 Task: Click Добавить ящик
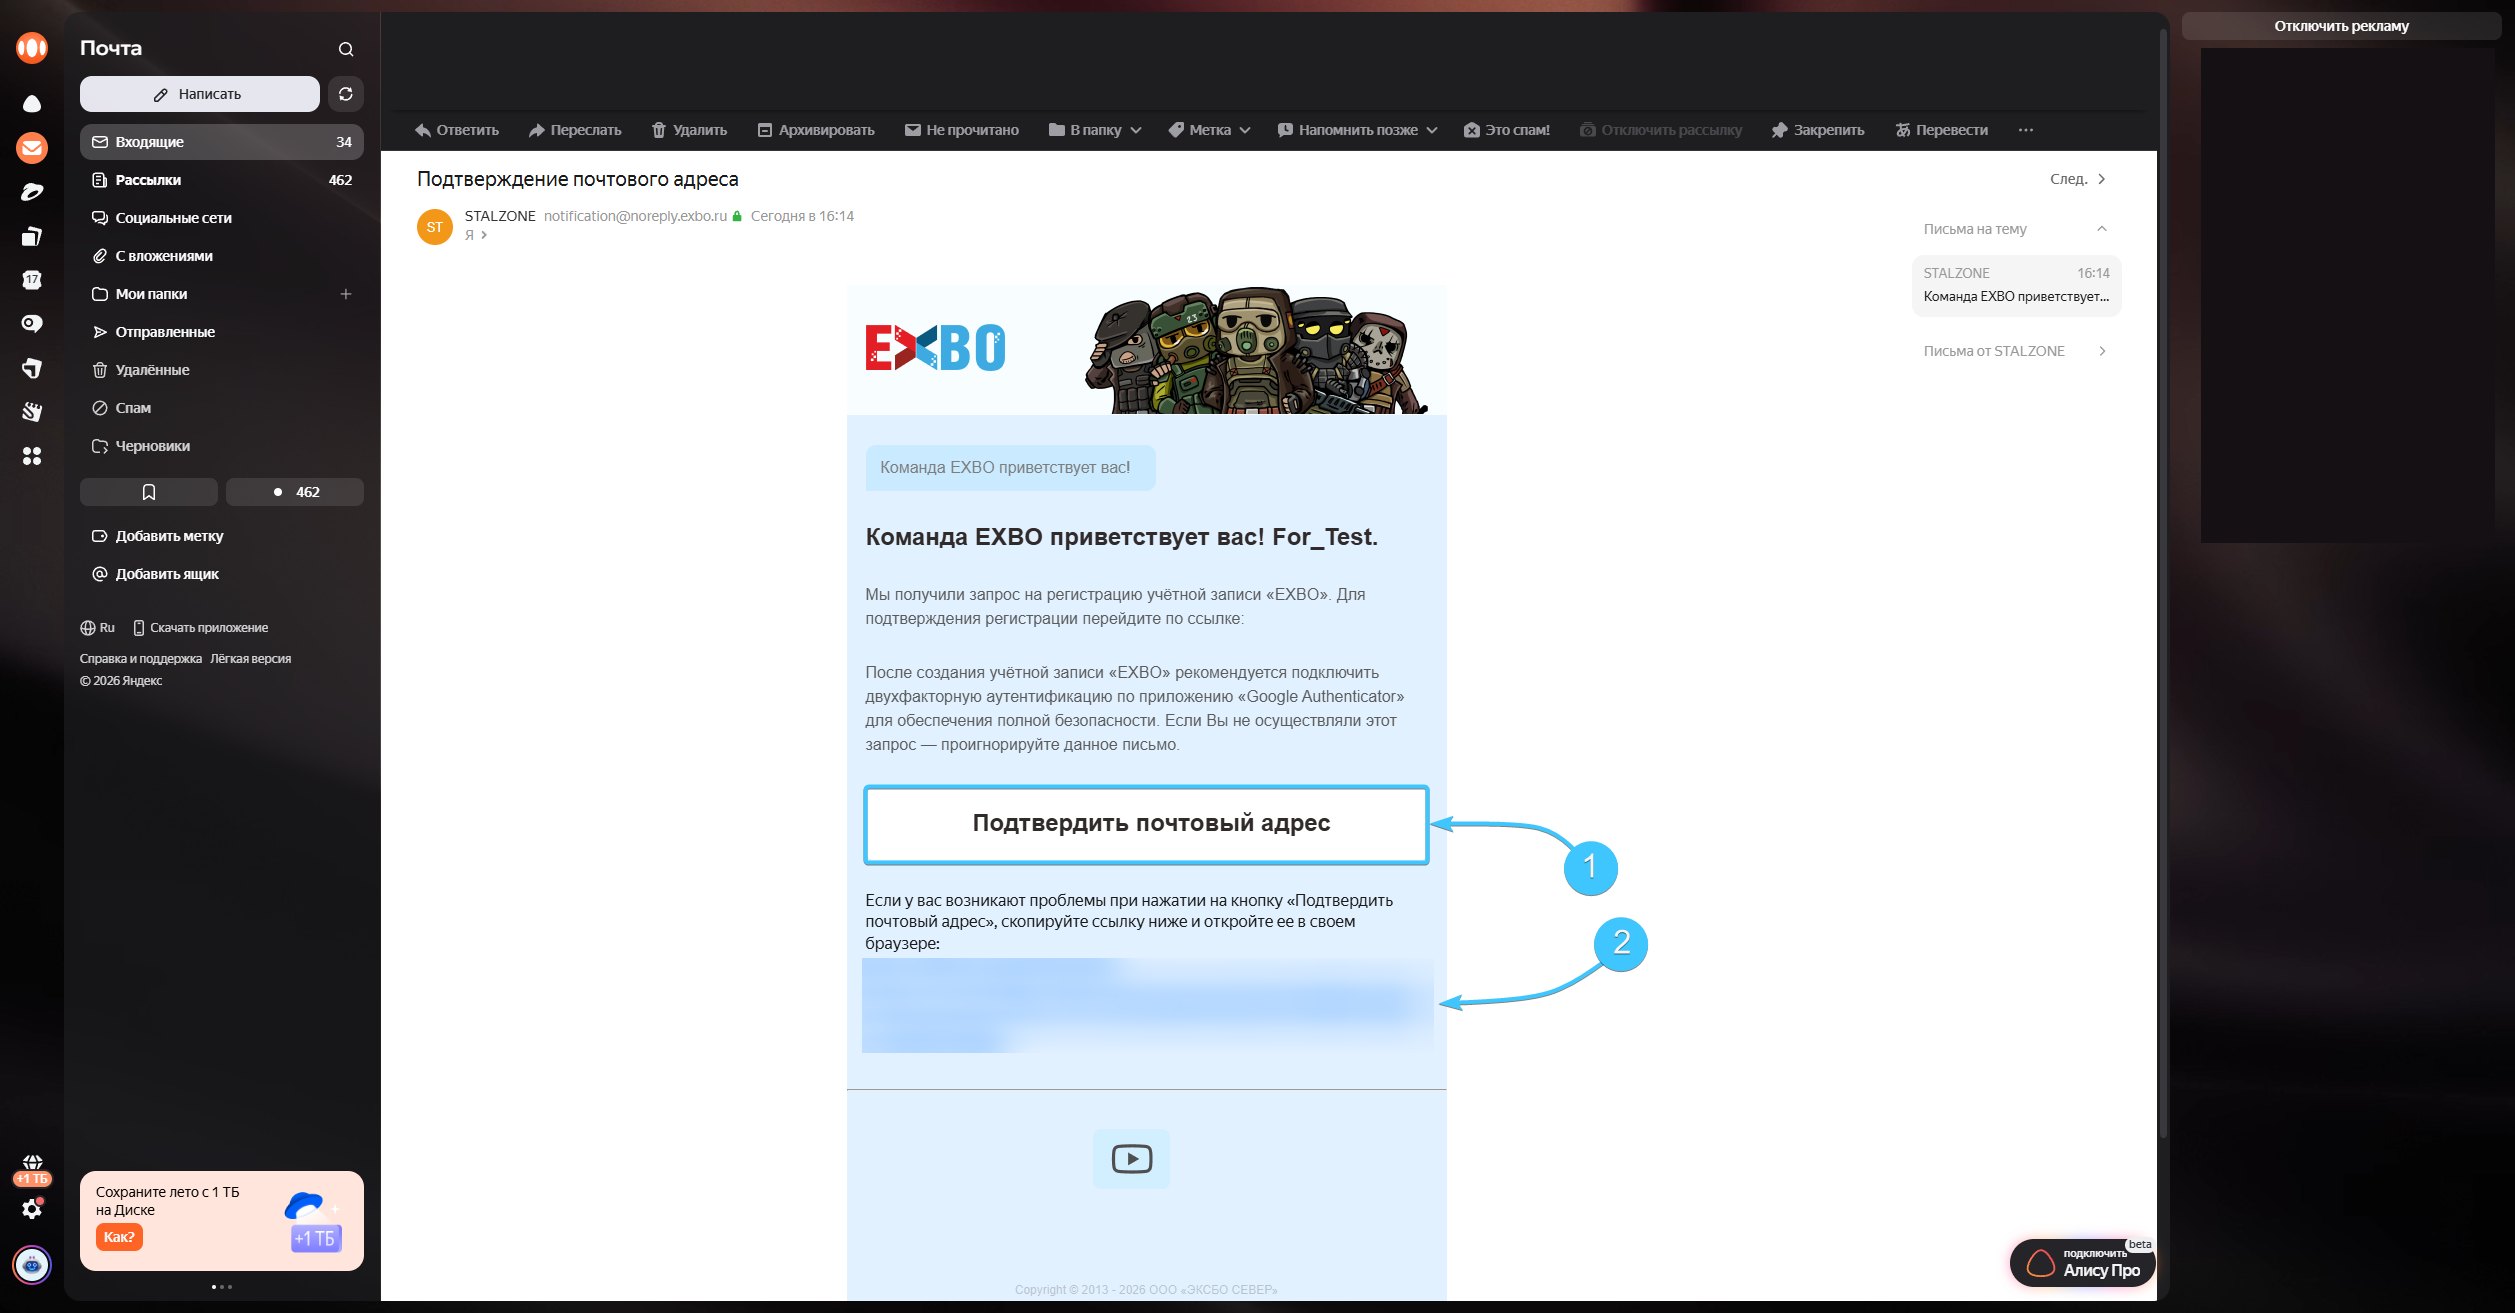point(156,574)
